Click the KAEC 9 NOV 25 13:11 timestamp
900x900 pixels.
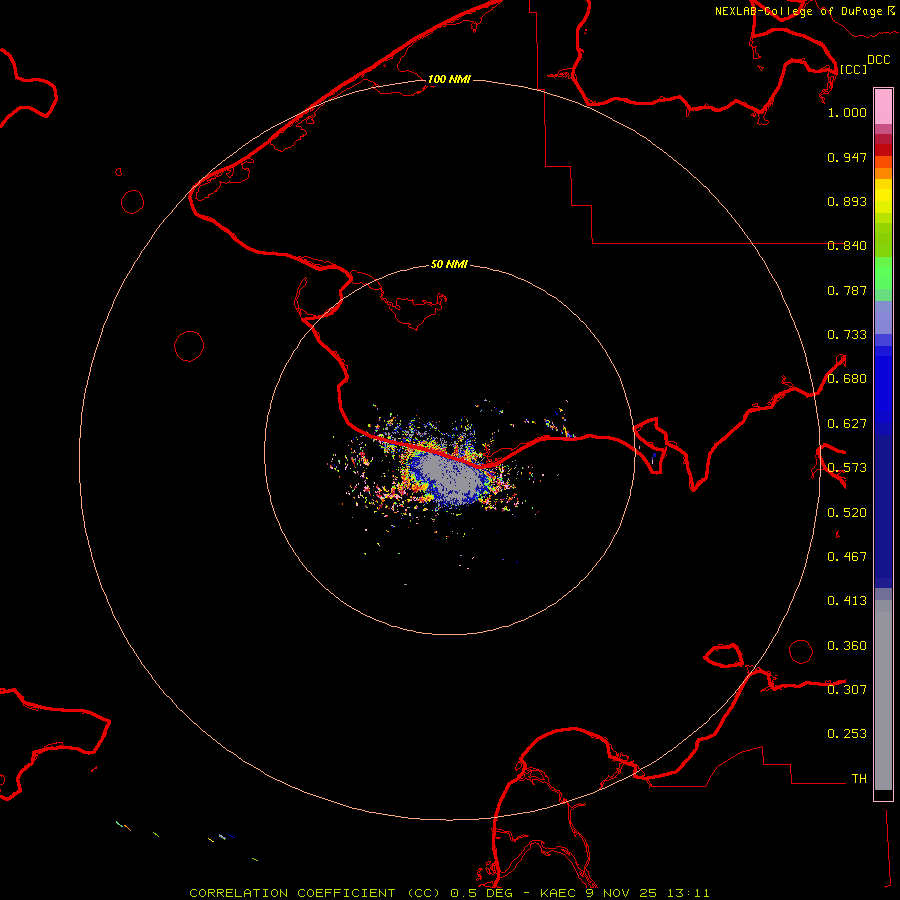click(x=625, y=892)
